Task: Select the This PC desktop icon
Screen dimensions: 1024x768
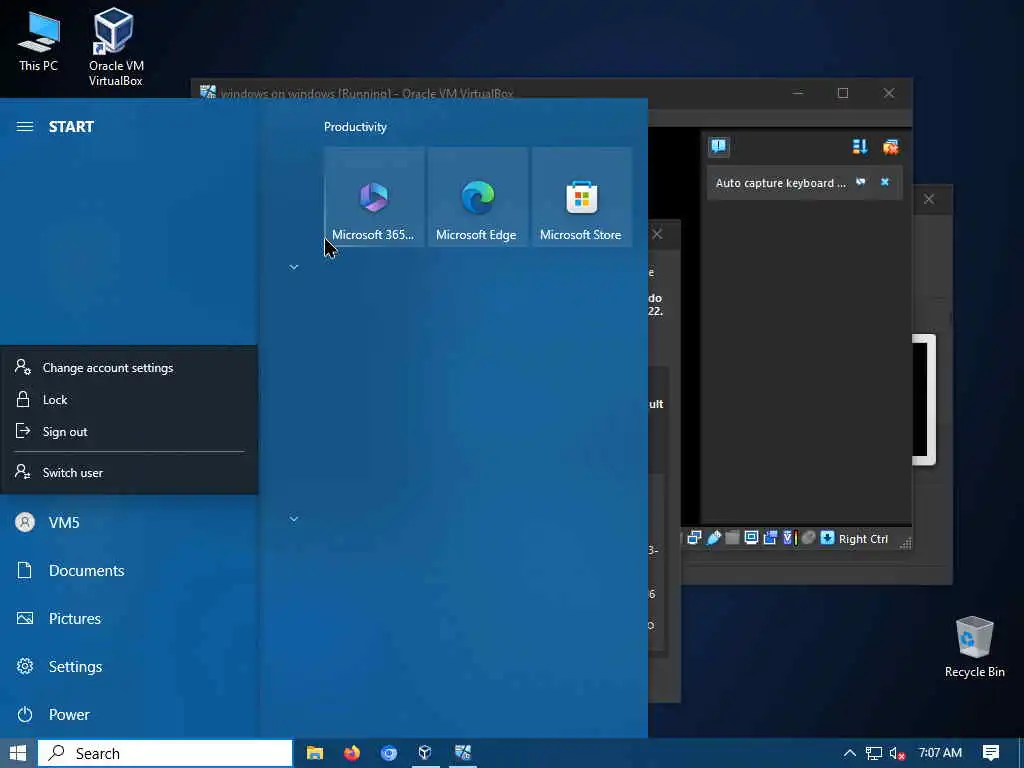Action: (39, 41)
